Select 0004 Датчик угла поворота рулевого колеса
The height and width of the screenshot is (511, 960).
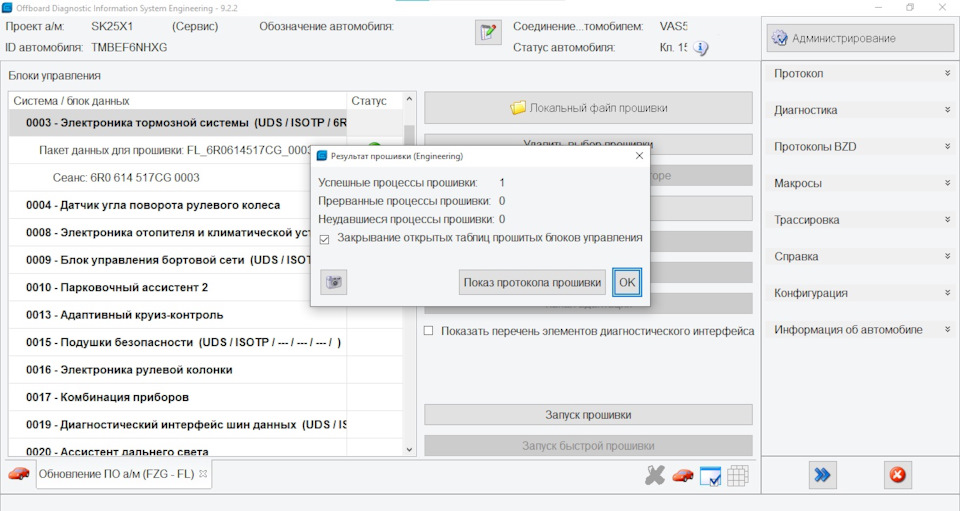click(x=160, y=205)
